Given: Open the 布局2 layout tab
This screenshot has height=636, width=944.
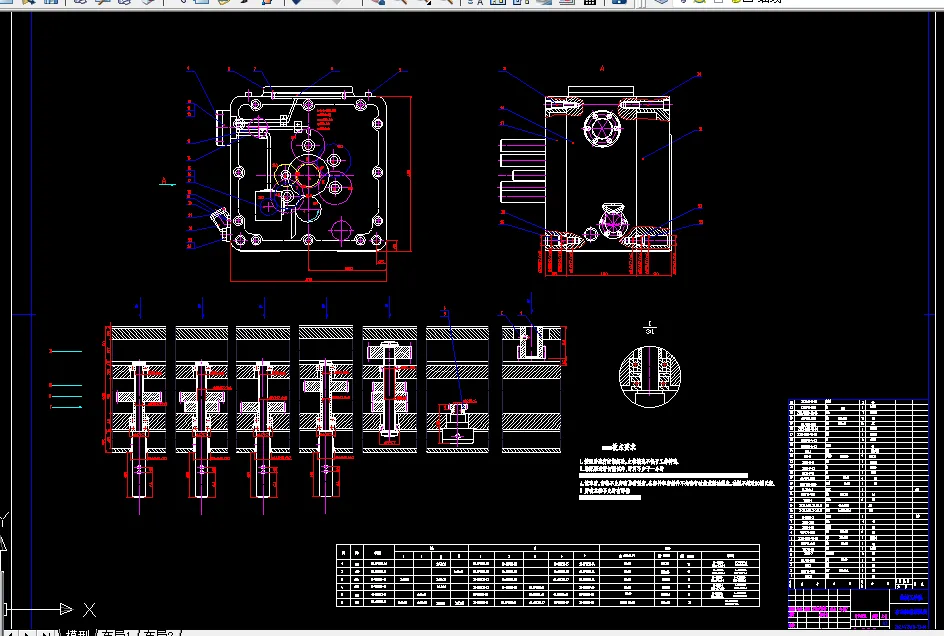Looking at the screenshot, I should pos(158,632).
